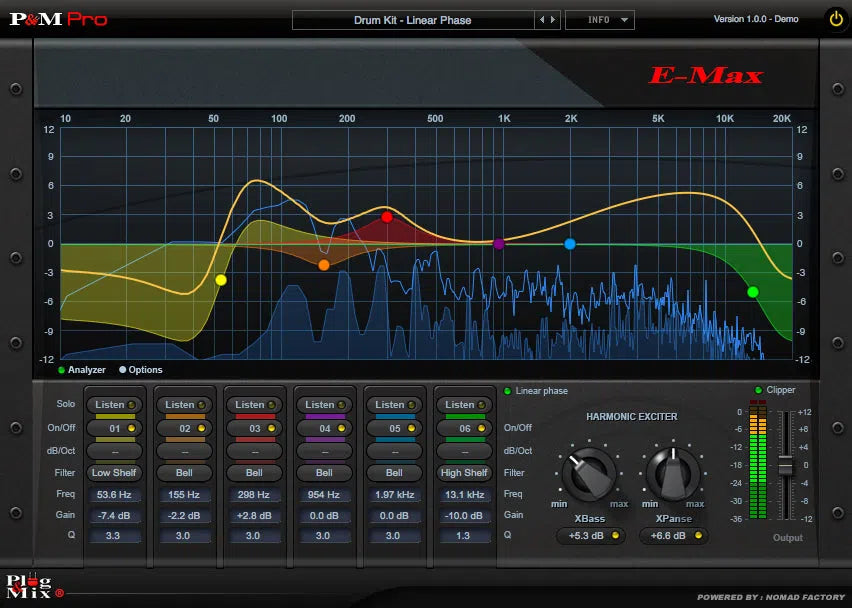The image size is (852, 608).
Task: Click the 954 Hz frequency field for band 04
Action: [324, 493]
